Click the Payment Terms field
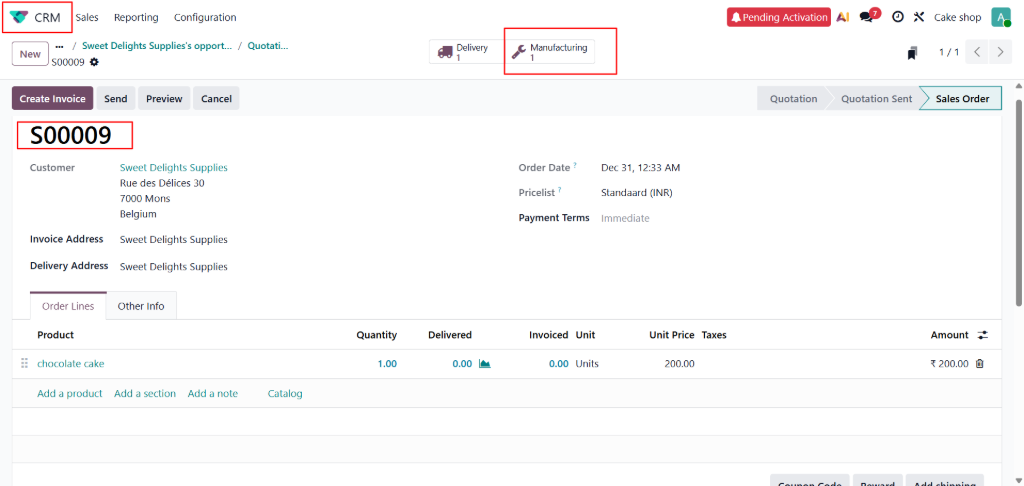 pyautogui.click(x=625, y=218)
